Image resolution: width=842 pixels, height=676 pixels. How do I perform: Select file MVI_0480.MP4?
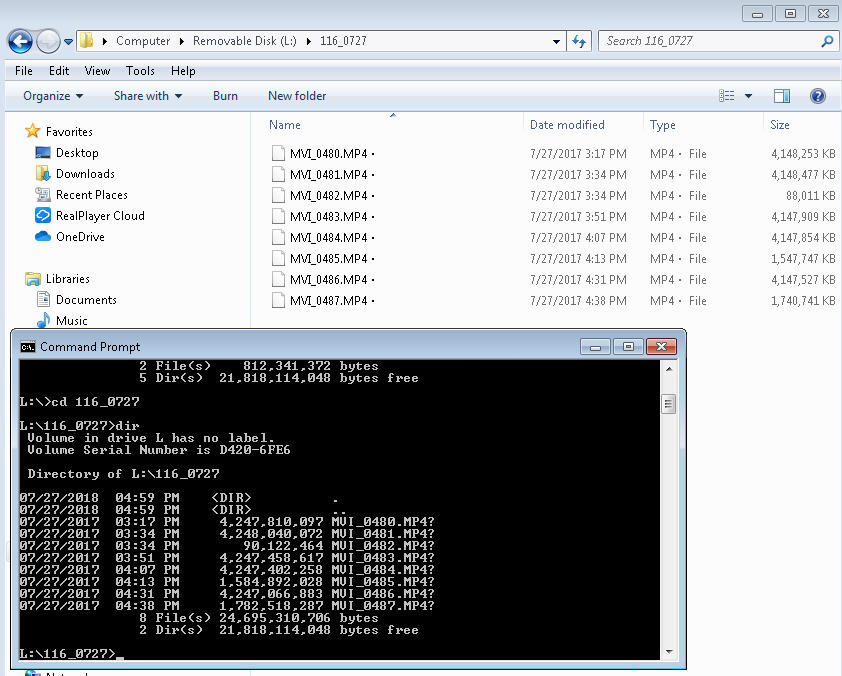pos(329,154)
